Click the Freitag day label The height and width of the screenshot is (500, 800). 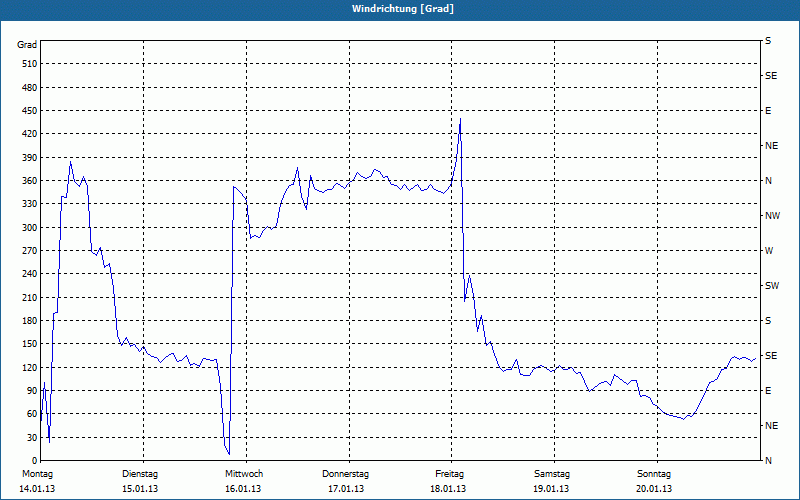[x=449, y=474]
